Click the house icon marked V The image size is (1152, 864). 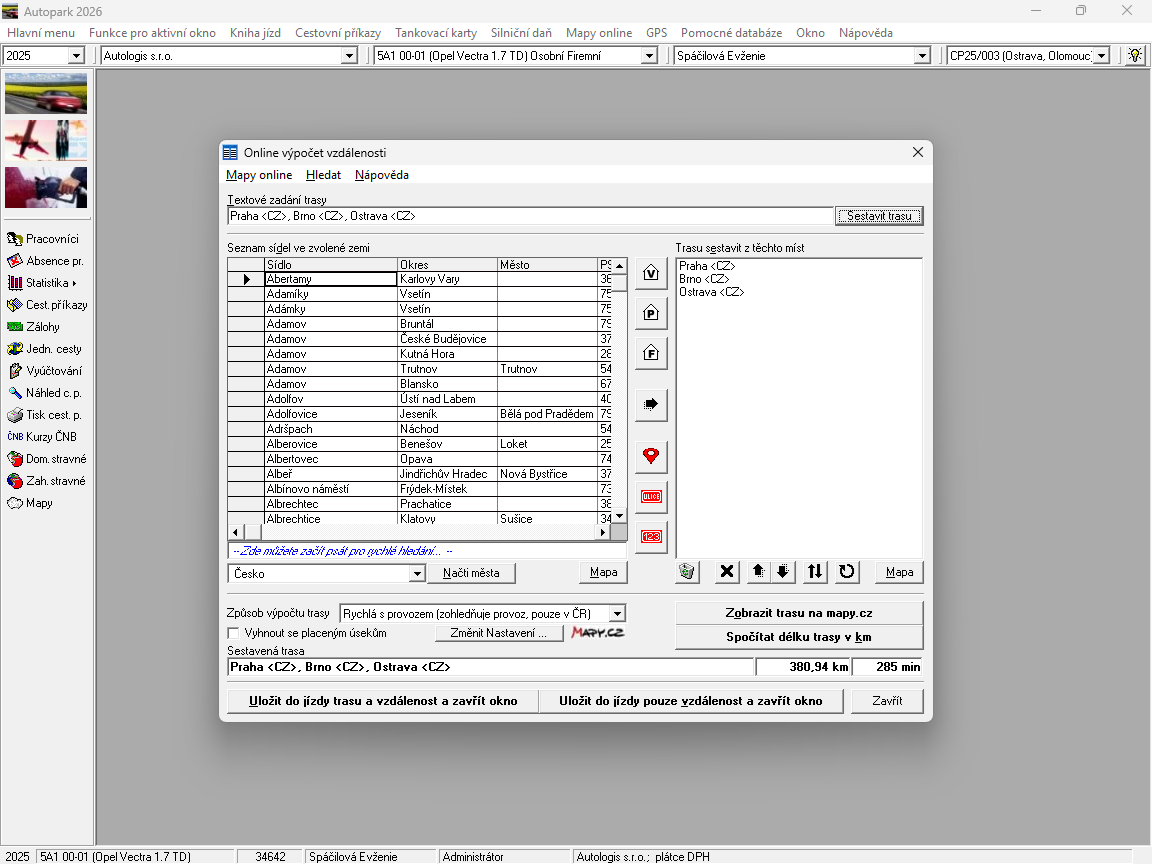[651, 273]
